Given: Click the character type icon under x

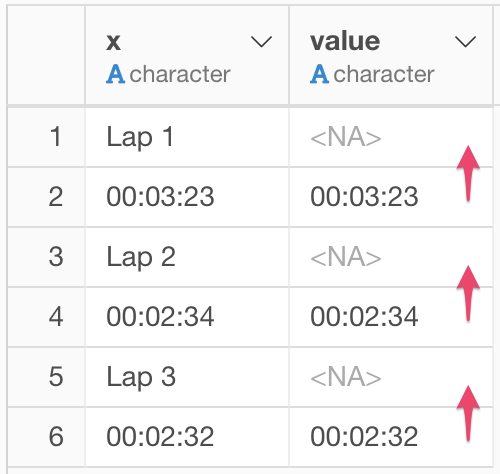Looking at the screenshot, I should [x=115, y=74].
